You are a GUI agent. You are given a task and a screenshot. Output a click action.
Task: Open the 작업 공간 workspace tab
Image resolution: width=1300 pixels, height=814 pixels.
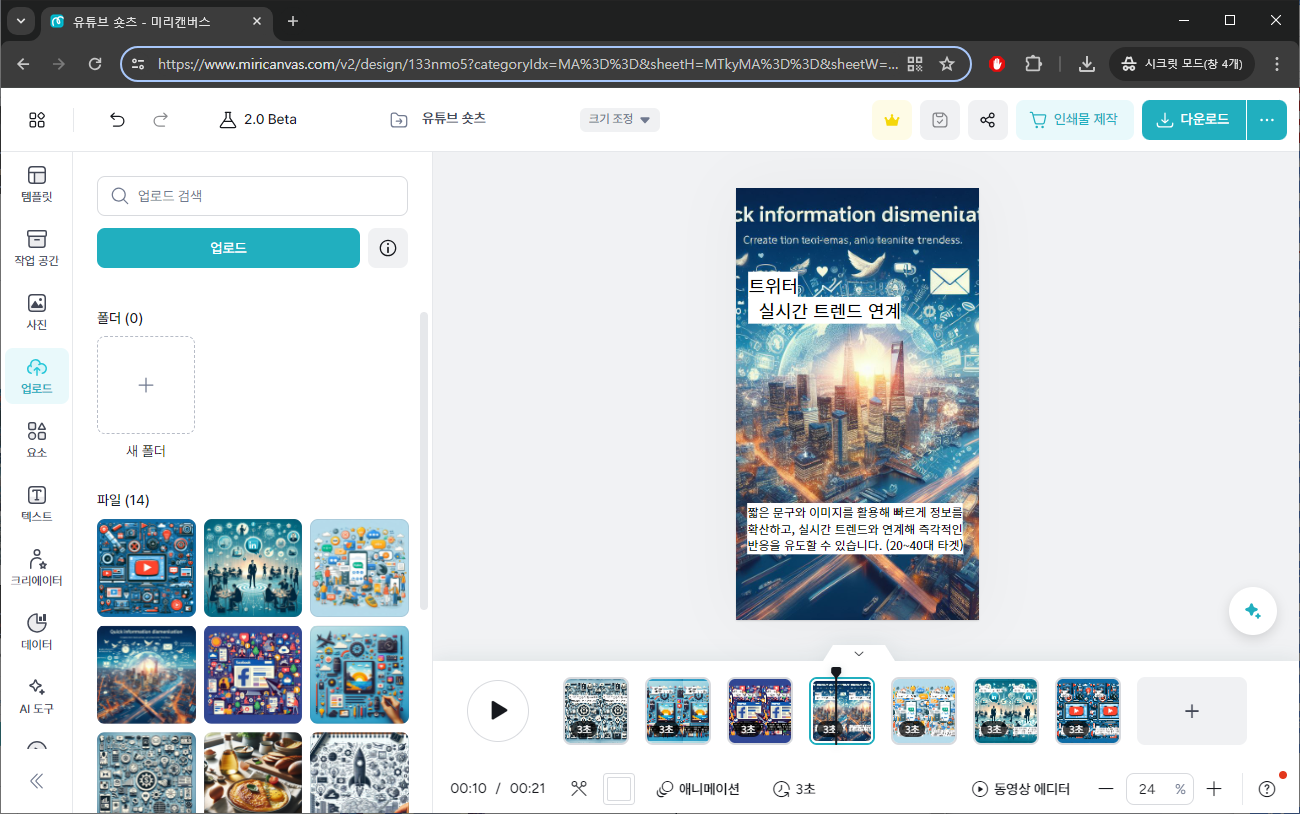37,248
